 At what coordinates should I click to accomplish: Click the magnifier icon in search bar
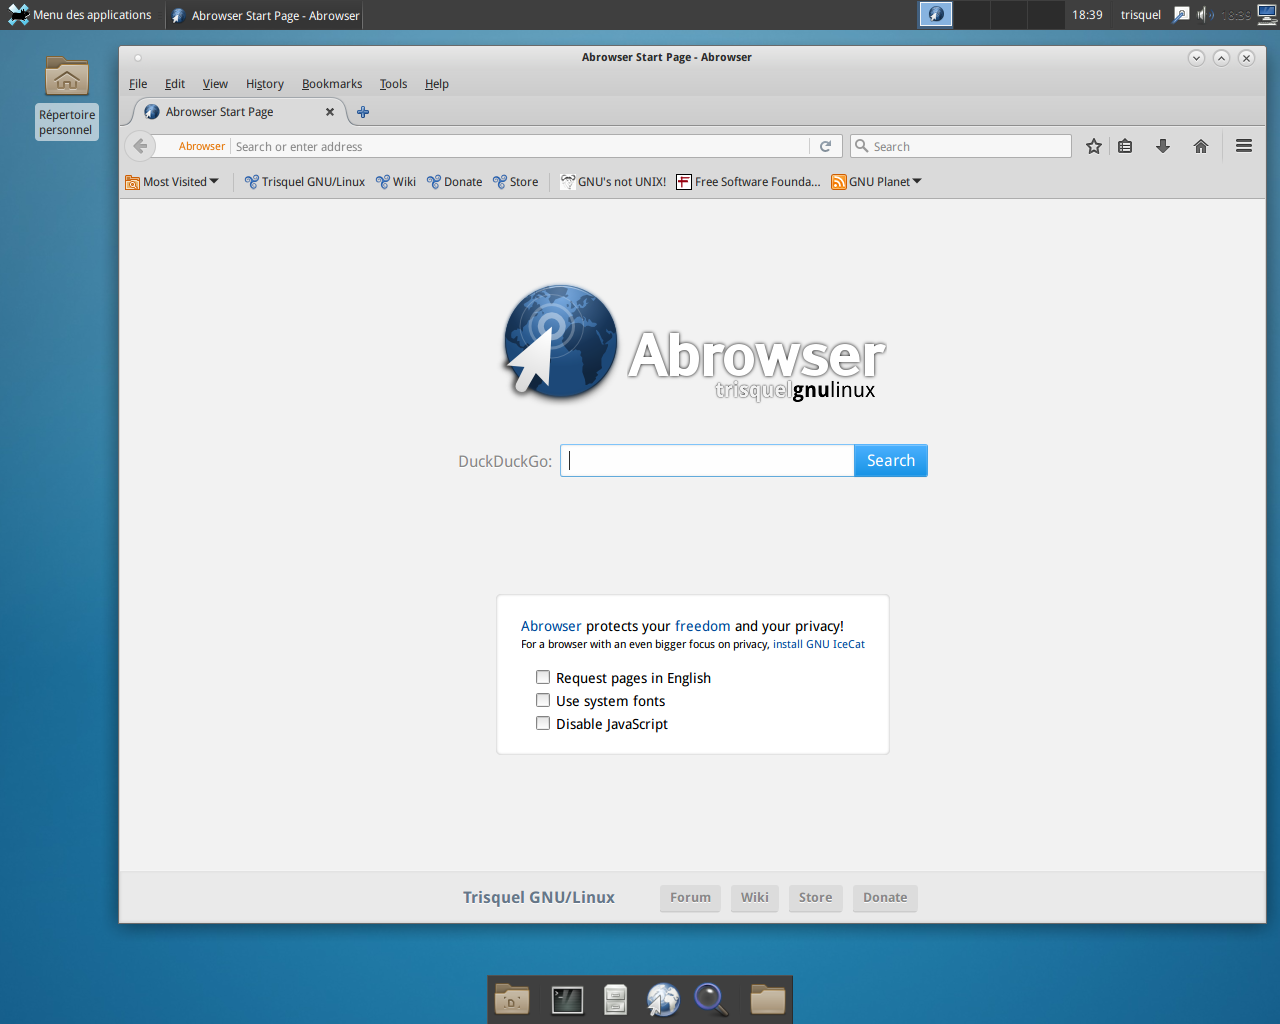[861, 146]
